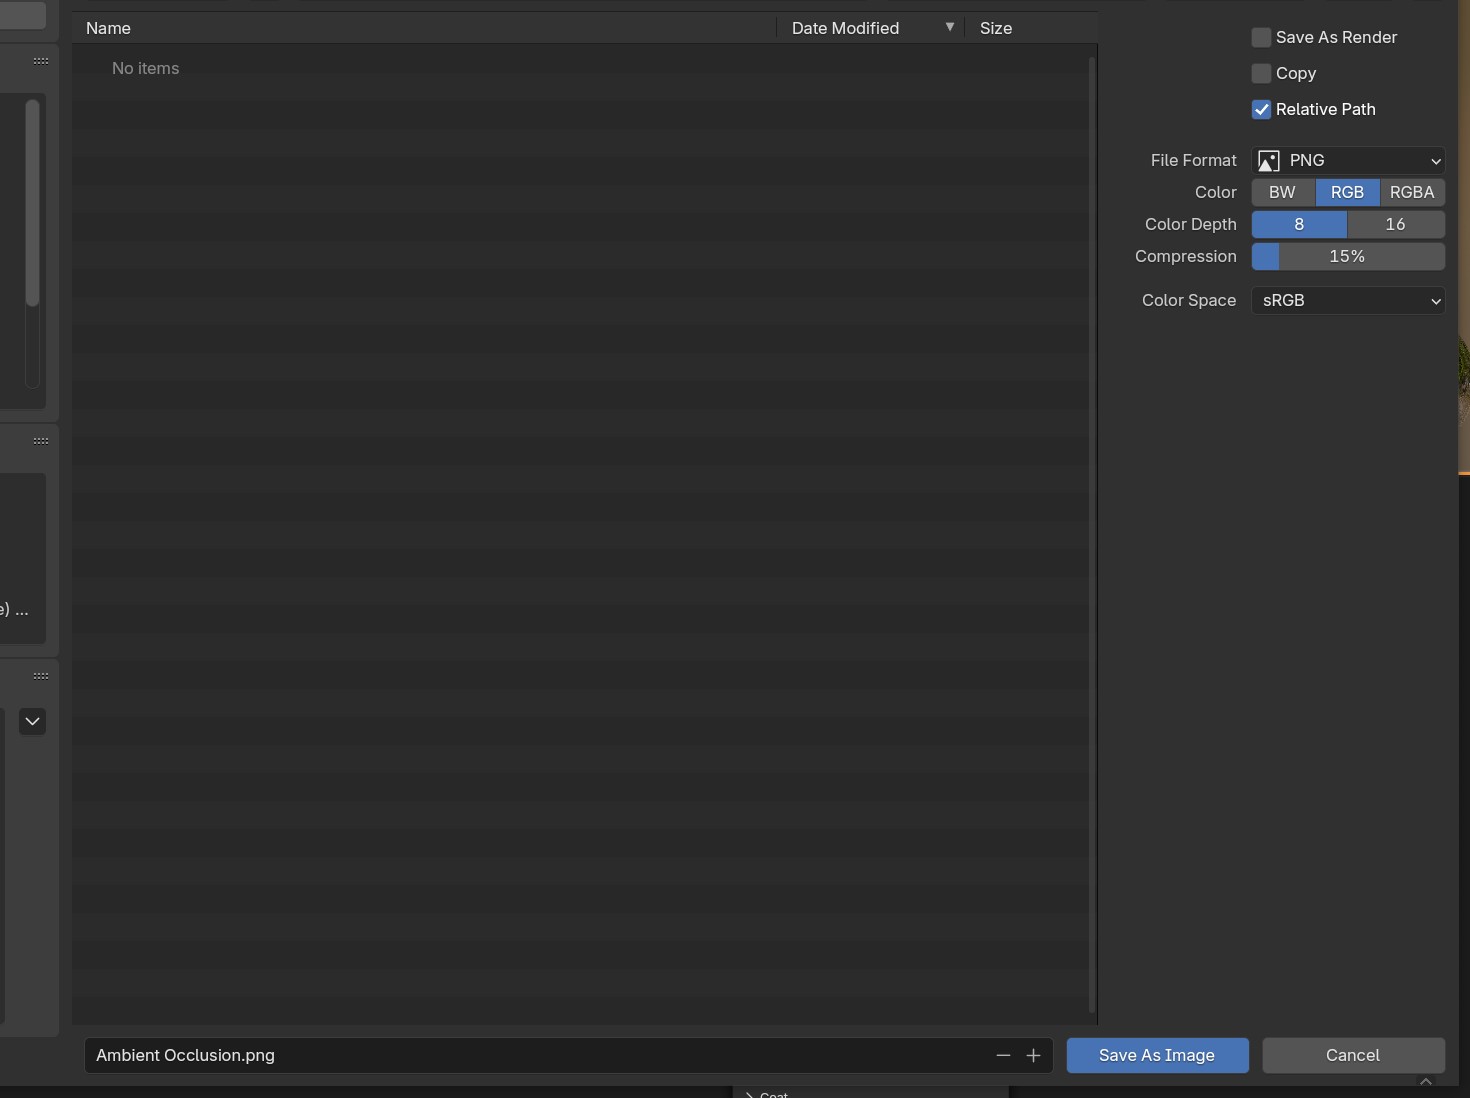The width and height of the screenshot is (1470, 1098).
Task: Open the File Format PNG dropdown
Action: tap(1348, 160)
